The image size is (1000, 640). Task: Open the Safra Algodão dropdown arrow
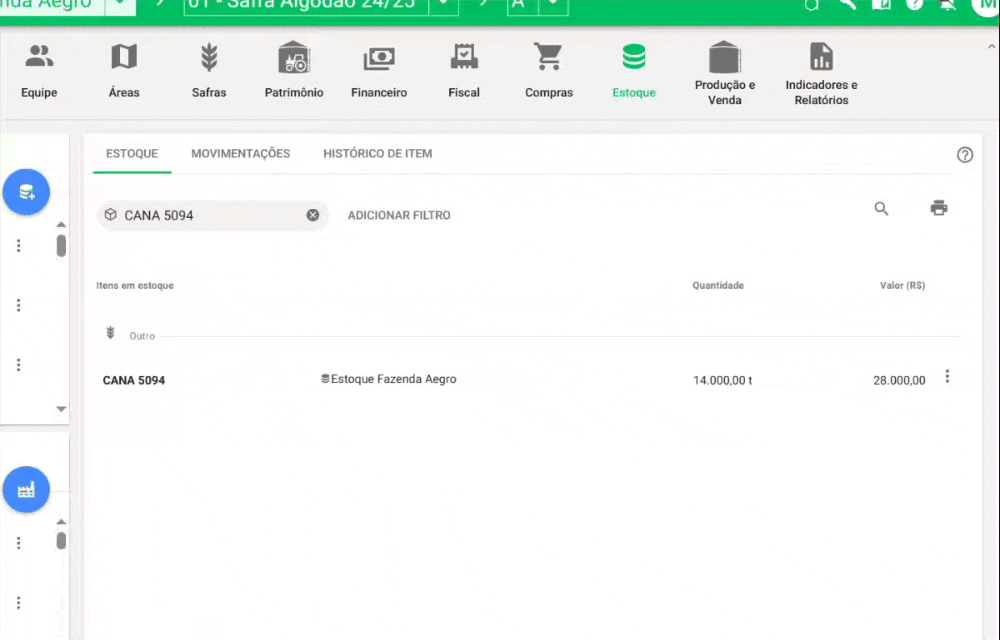(443, 5)
